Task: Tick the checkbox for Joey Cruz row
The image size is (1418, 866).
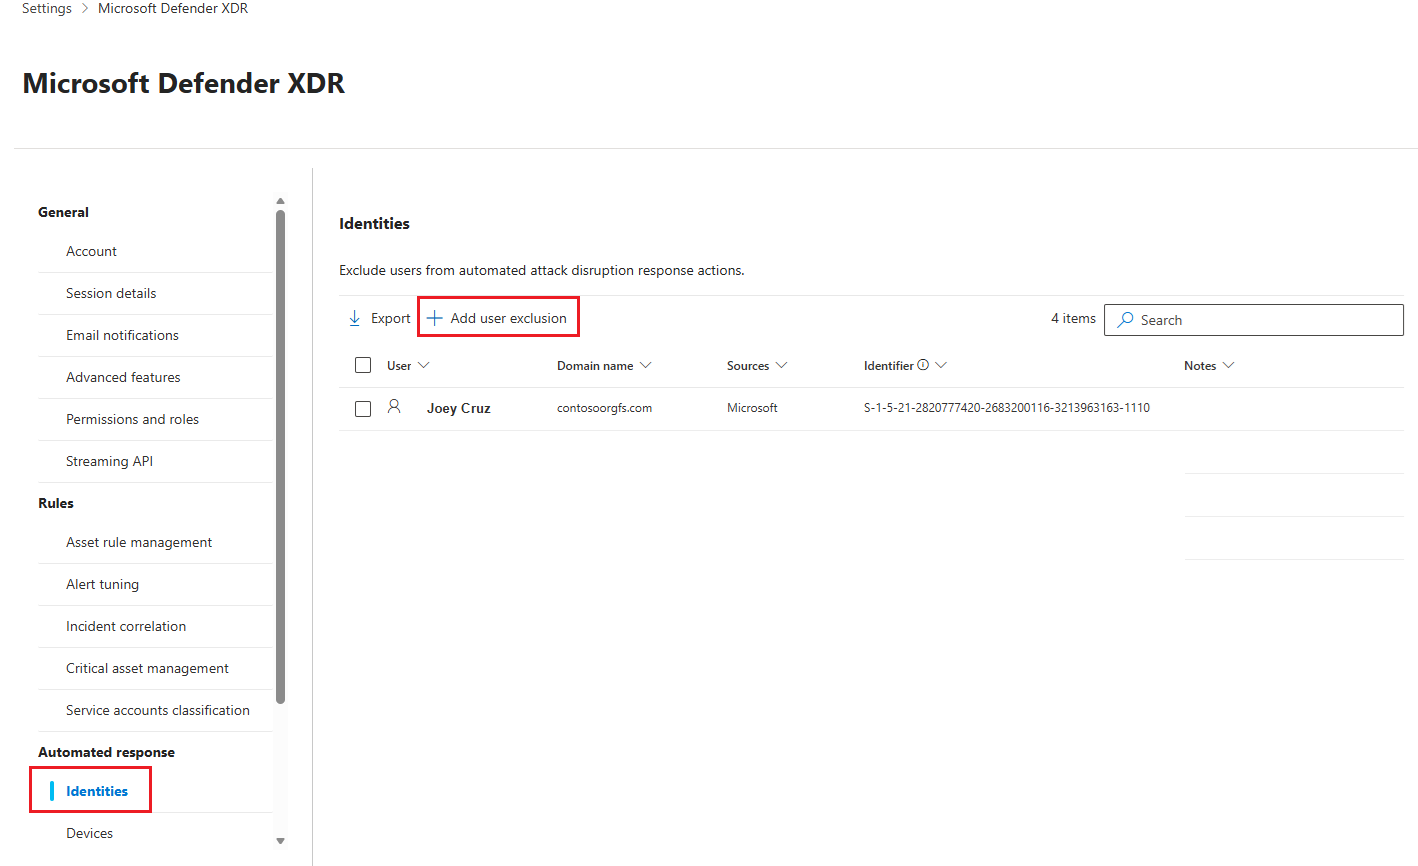Action: (x=363, y=408)
